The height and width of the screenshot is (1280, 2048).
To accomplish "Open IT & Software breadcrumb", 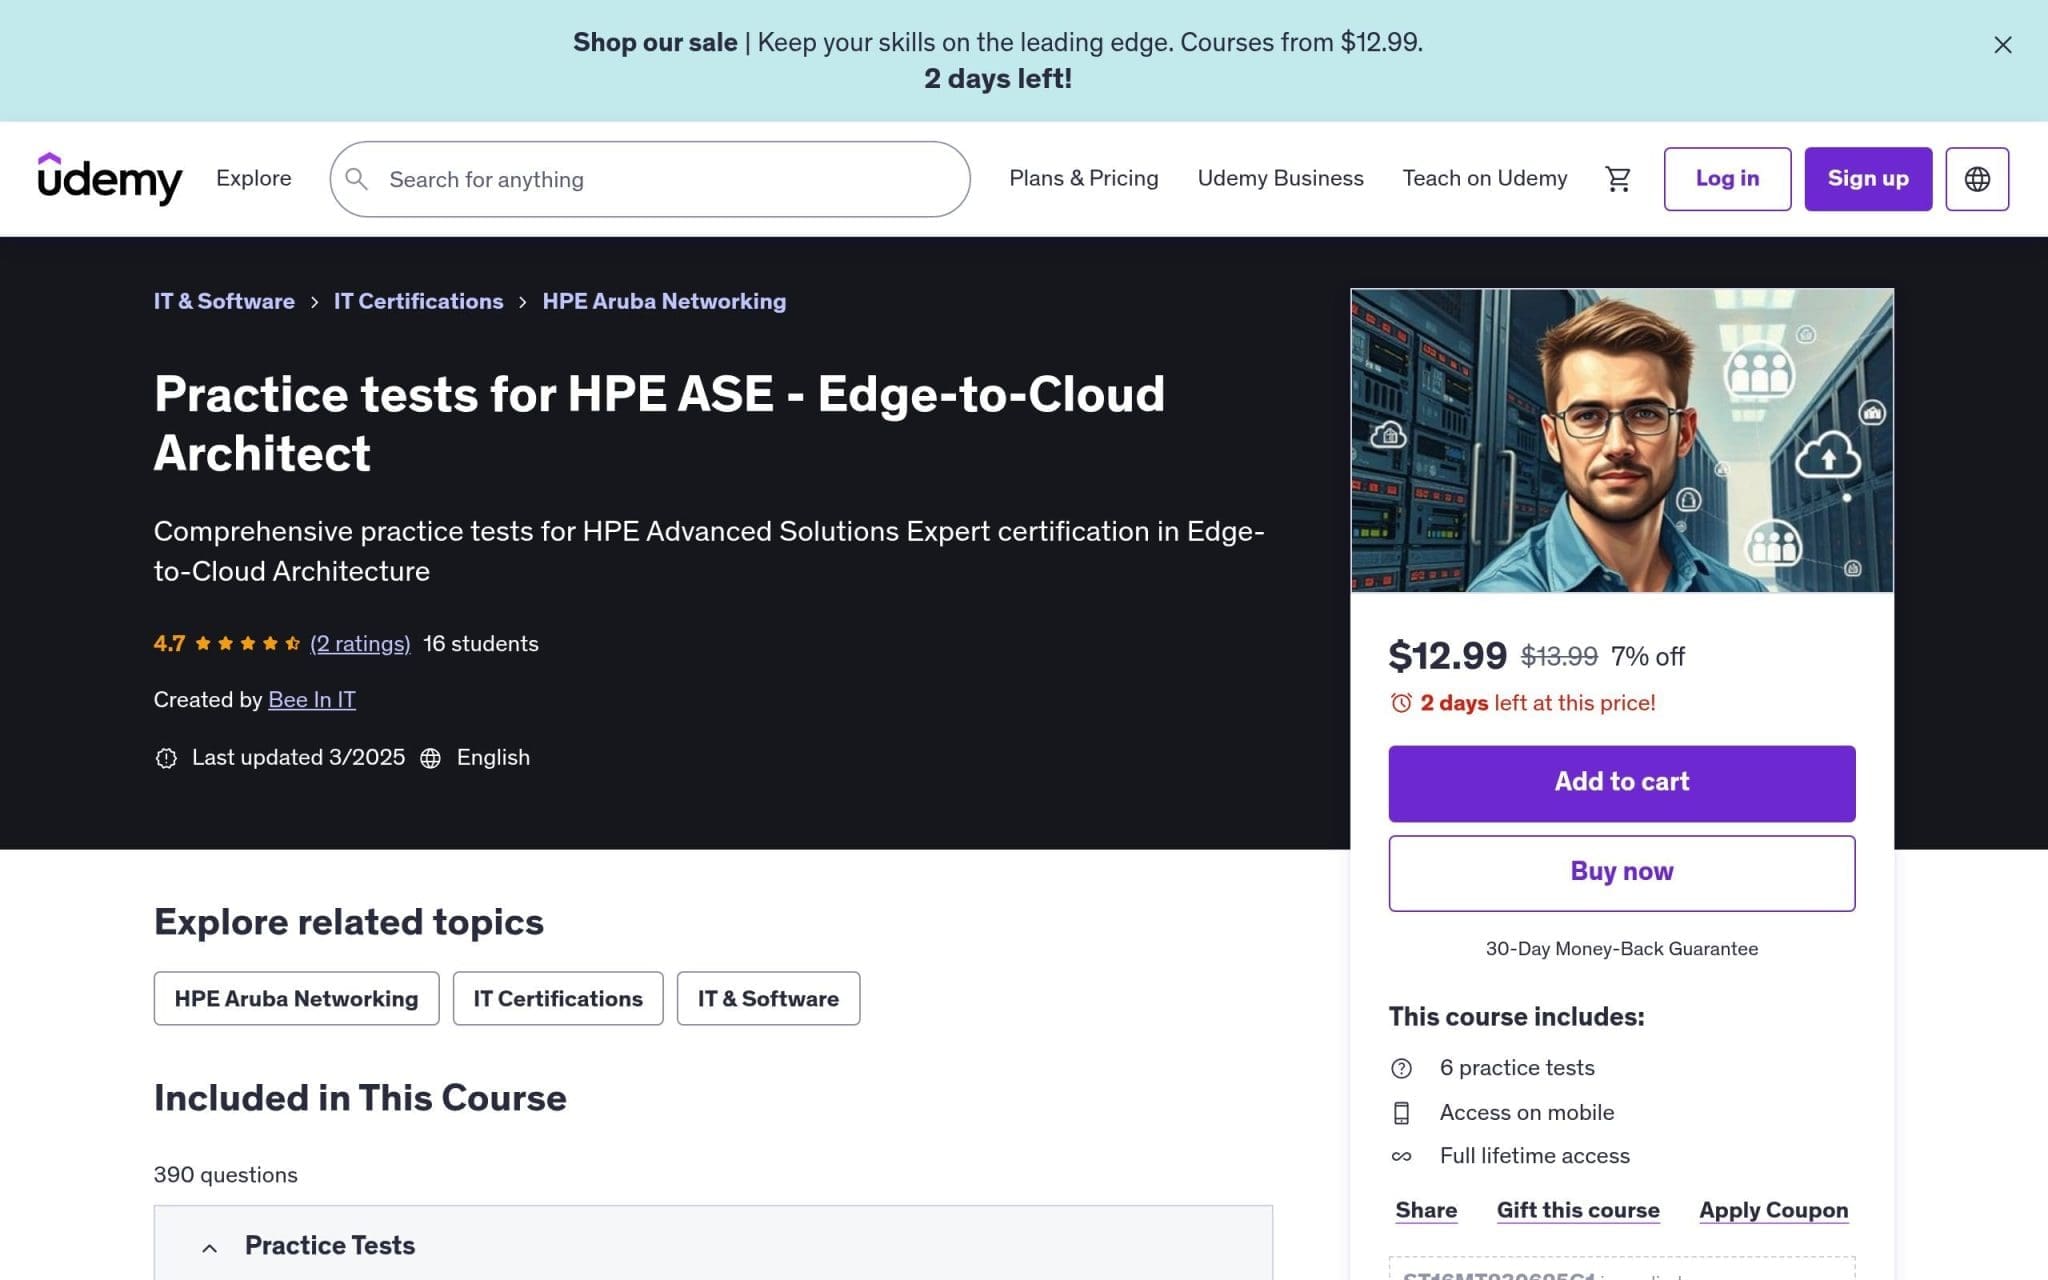I will 224,301.
